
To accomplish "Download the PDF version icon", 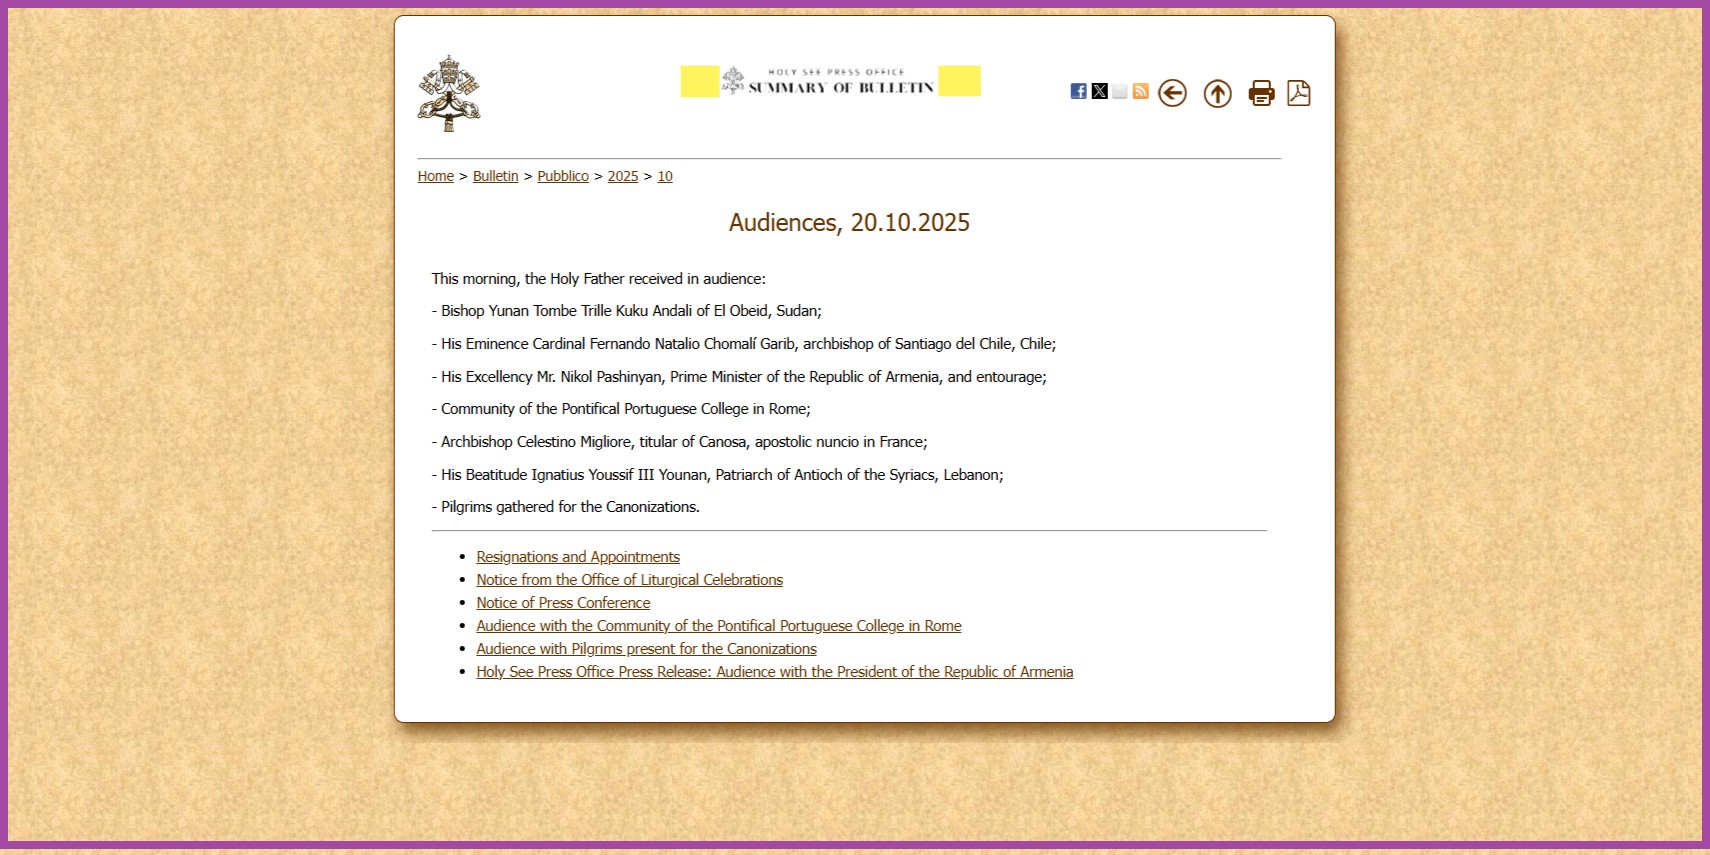I will coord(1298,93).
